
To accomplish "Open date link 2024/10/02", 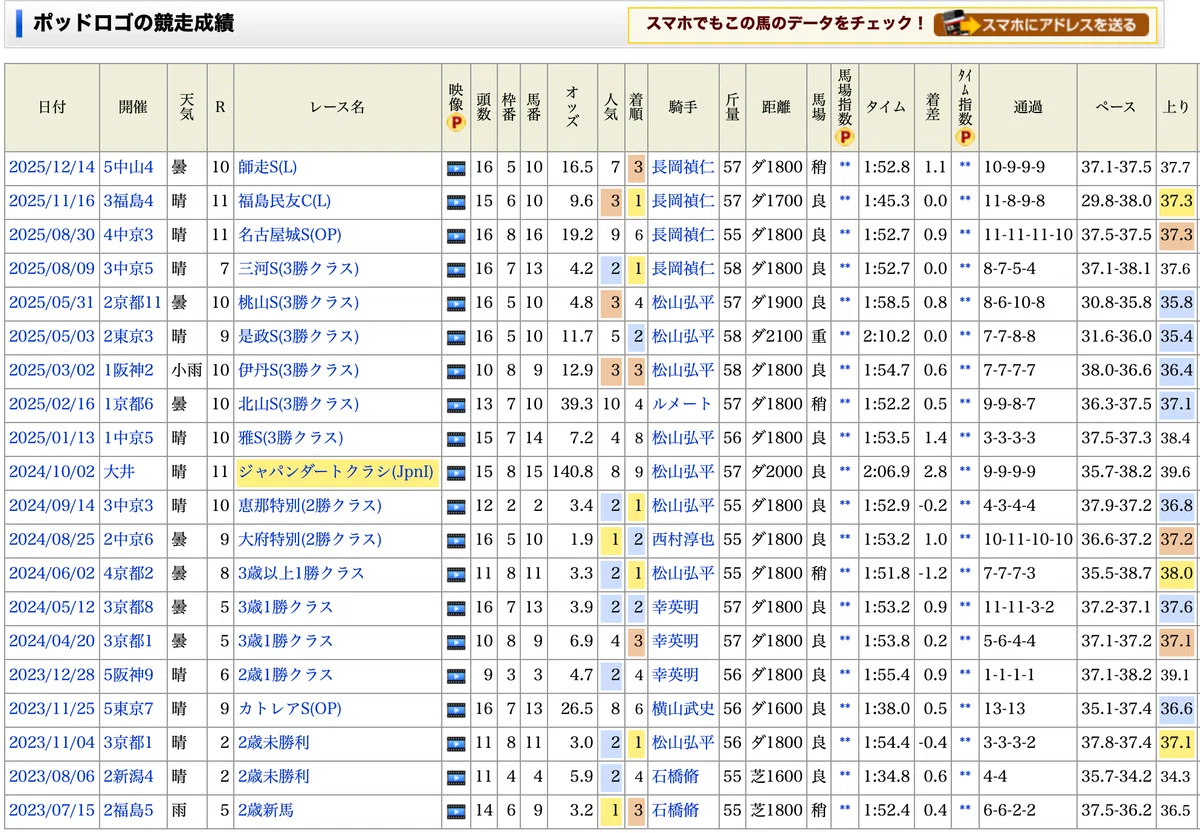I will point(50,473).
